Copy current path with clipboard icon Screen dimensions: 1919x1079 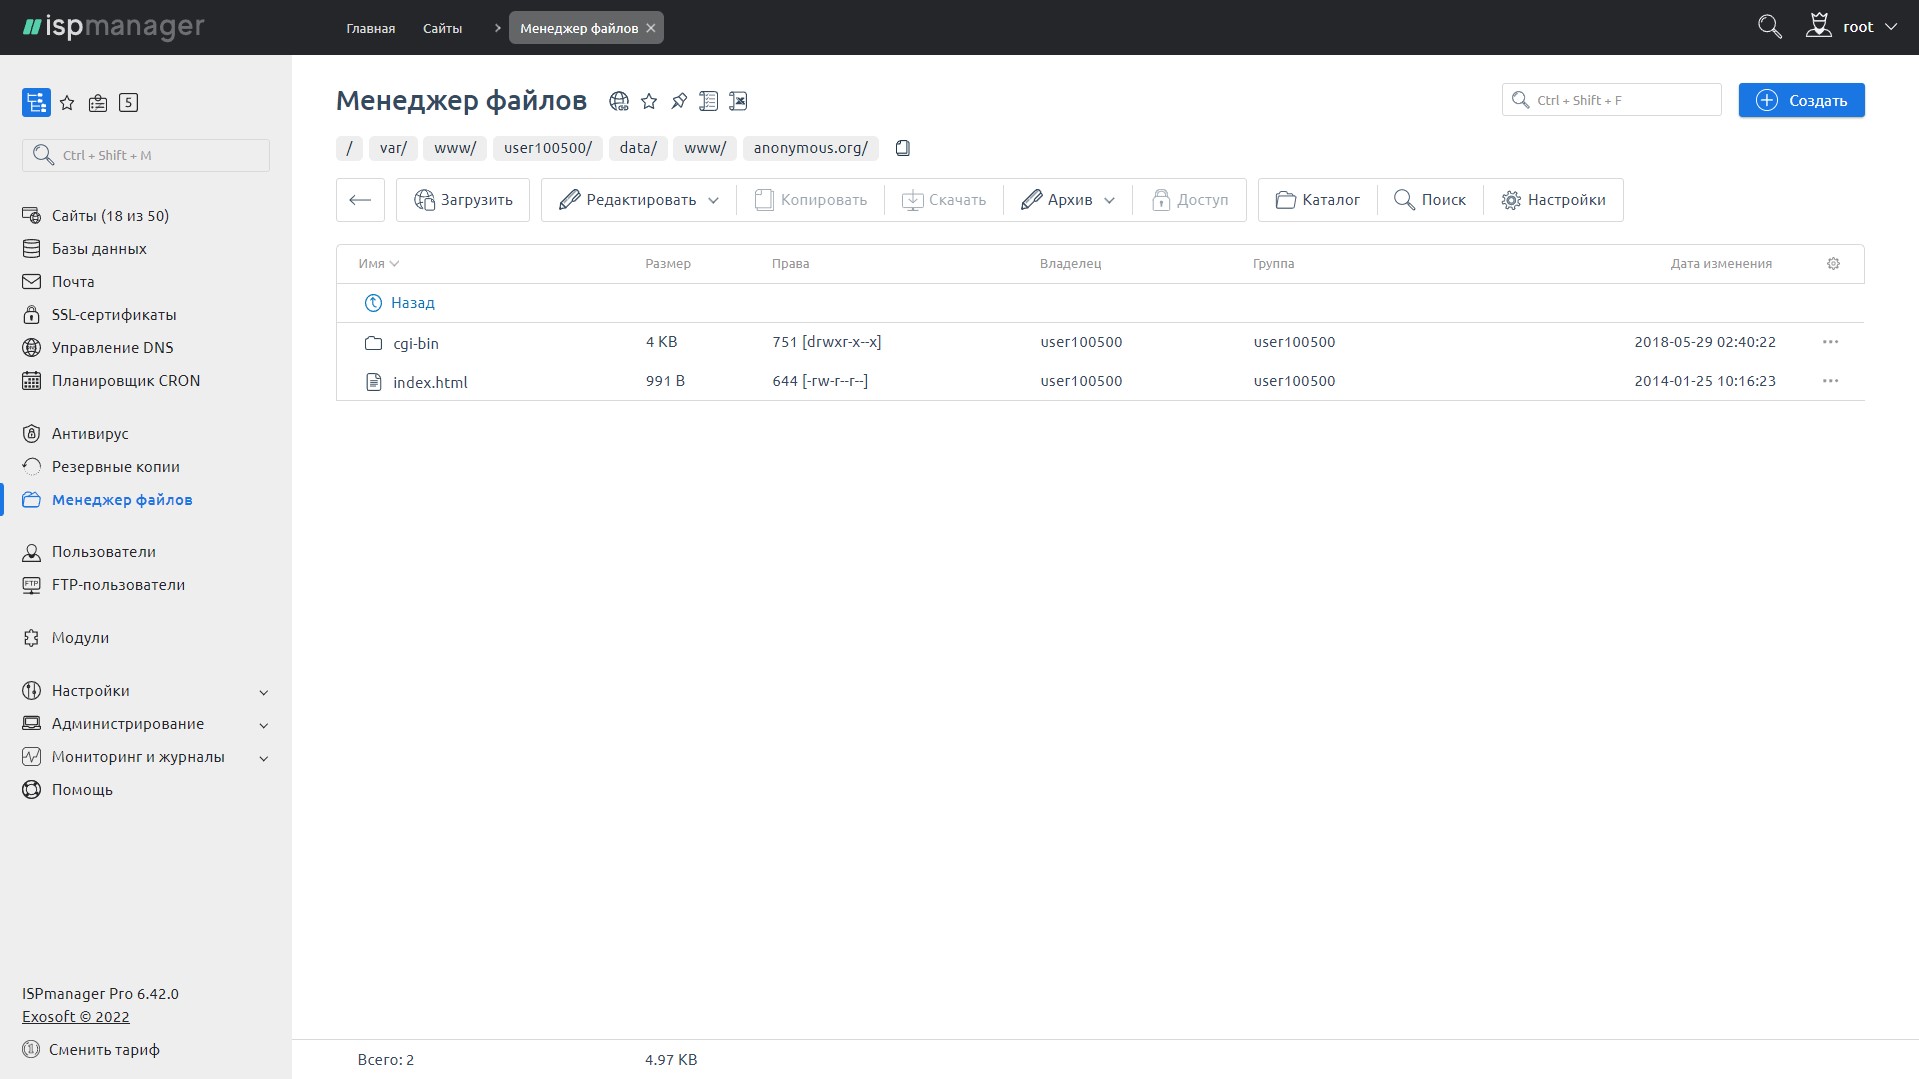pos(902,148)
